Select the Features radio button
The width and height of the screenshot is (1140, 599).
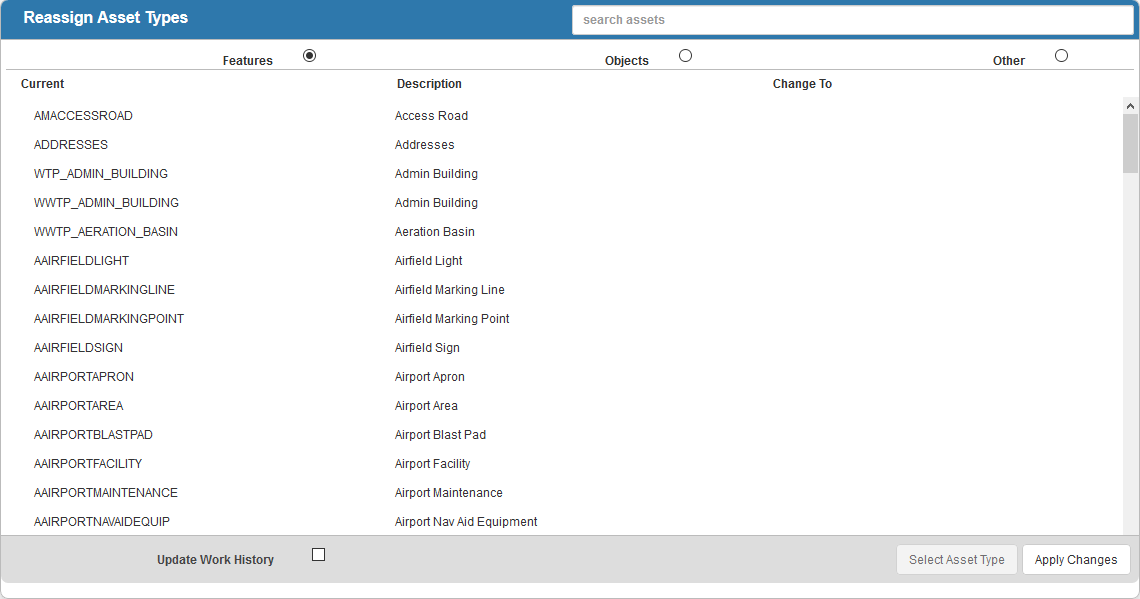click(309, 56)
